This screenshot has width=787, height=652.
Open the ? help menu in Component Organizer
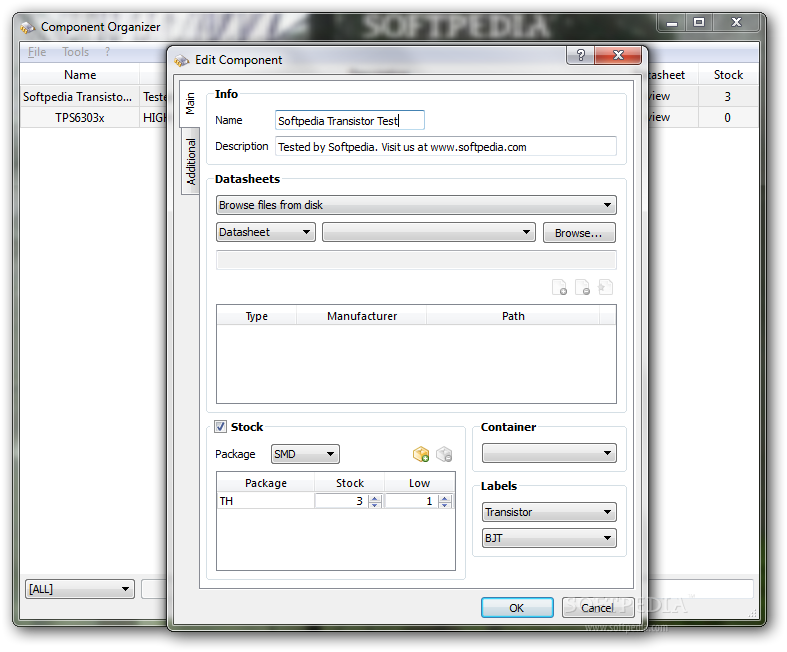[107, 52]
